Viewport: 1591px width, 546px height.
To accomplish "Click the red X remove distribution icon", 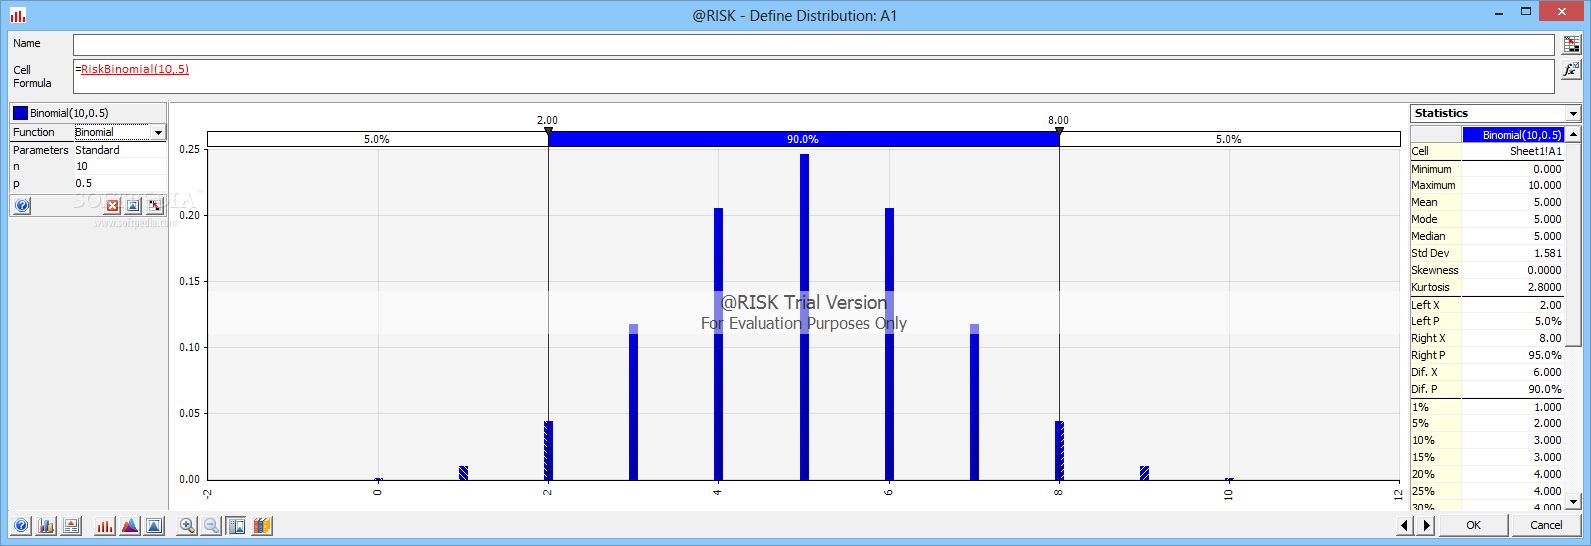I will [112, 206].
